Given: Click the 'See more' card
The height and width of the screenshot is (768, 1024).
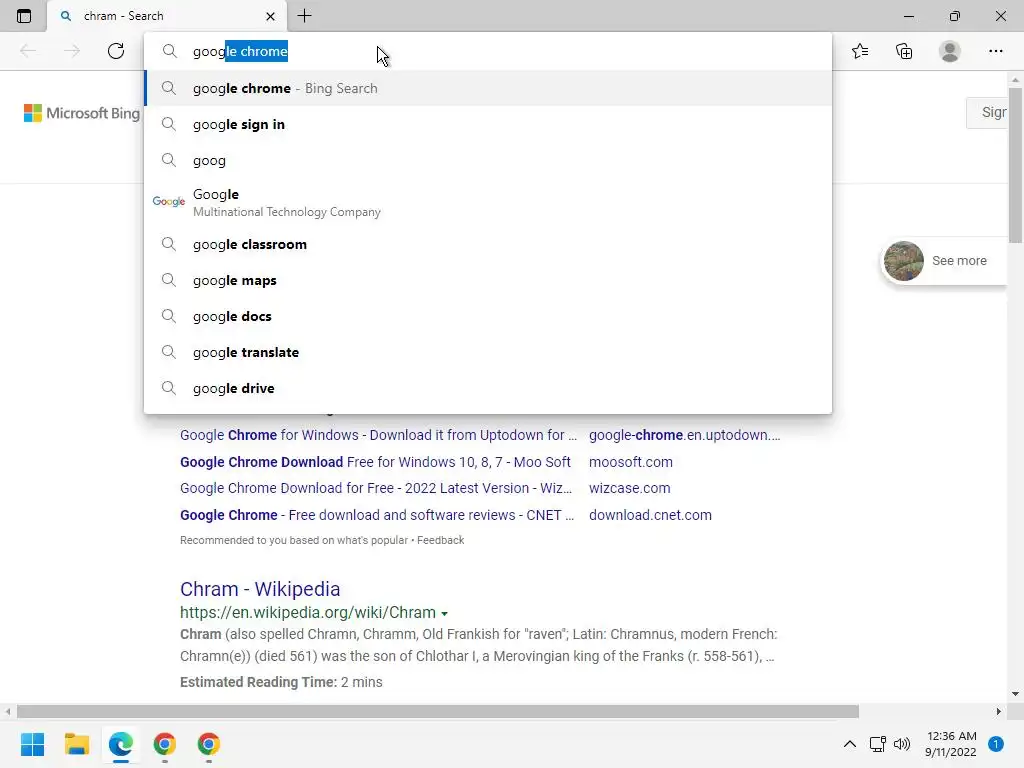Looking at the screenshot, I should pos(944,261).
